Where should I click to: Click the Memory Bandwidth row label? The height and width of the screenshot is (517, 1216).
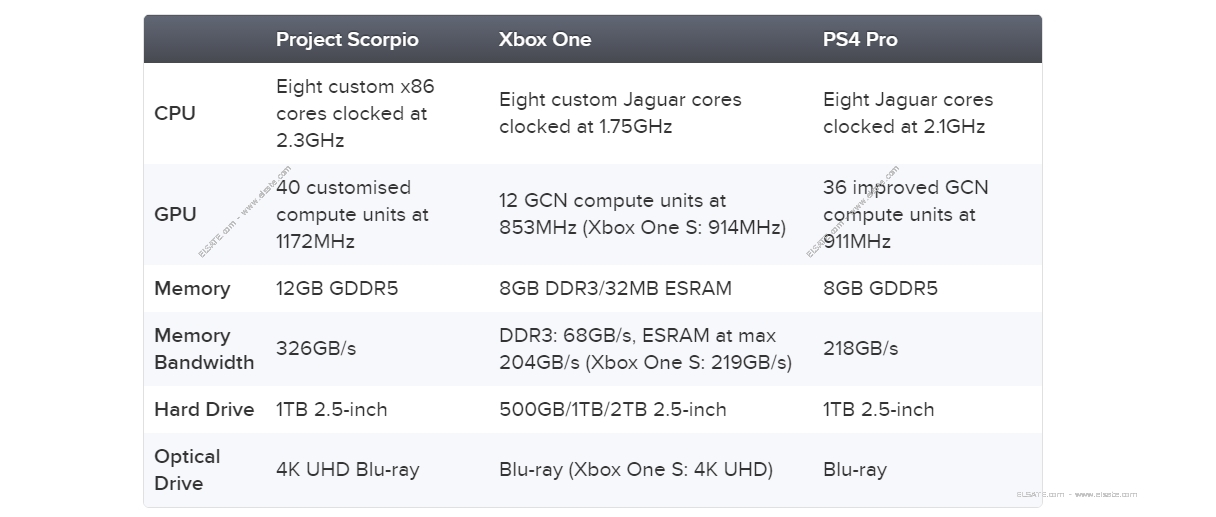(204, 349)
